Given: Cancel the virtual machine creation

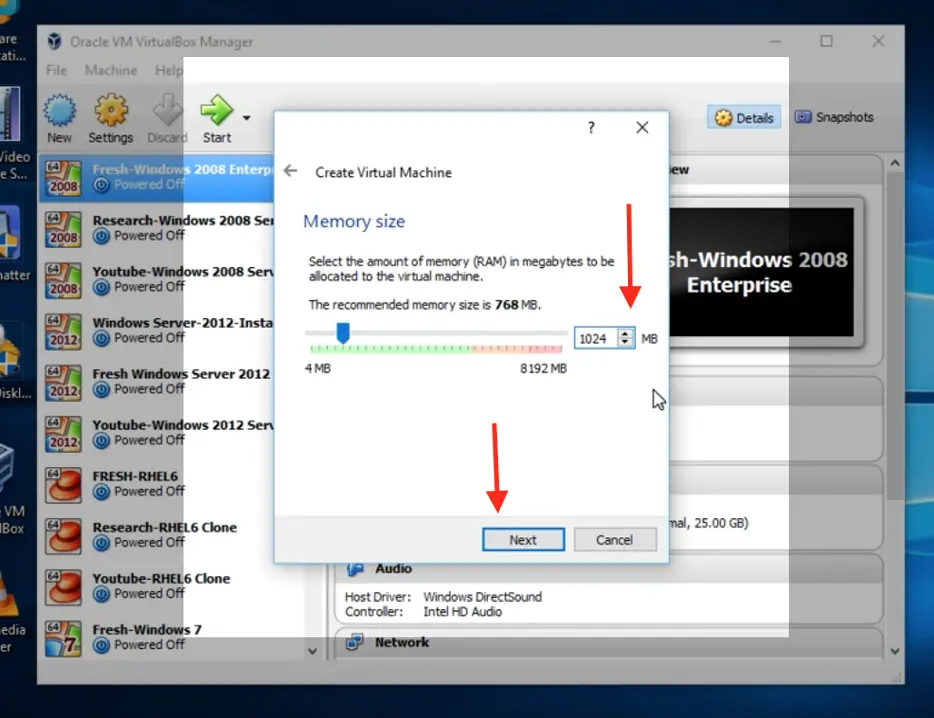Looking at the screenshot, I should point(614,539).
